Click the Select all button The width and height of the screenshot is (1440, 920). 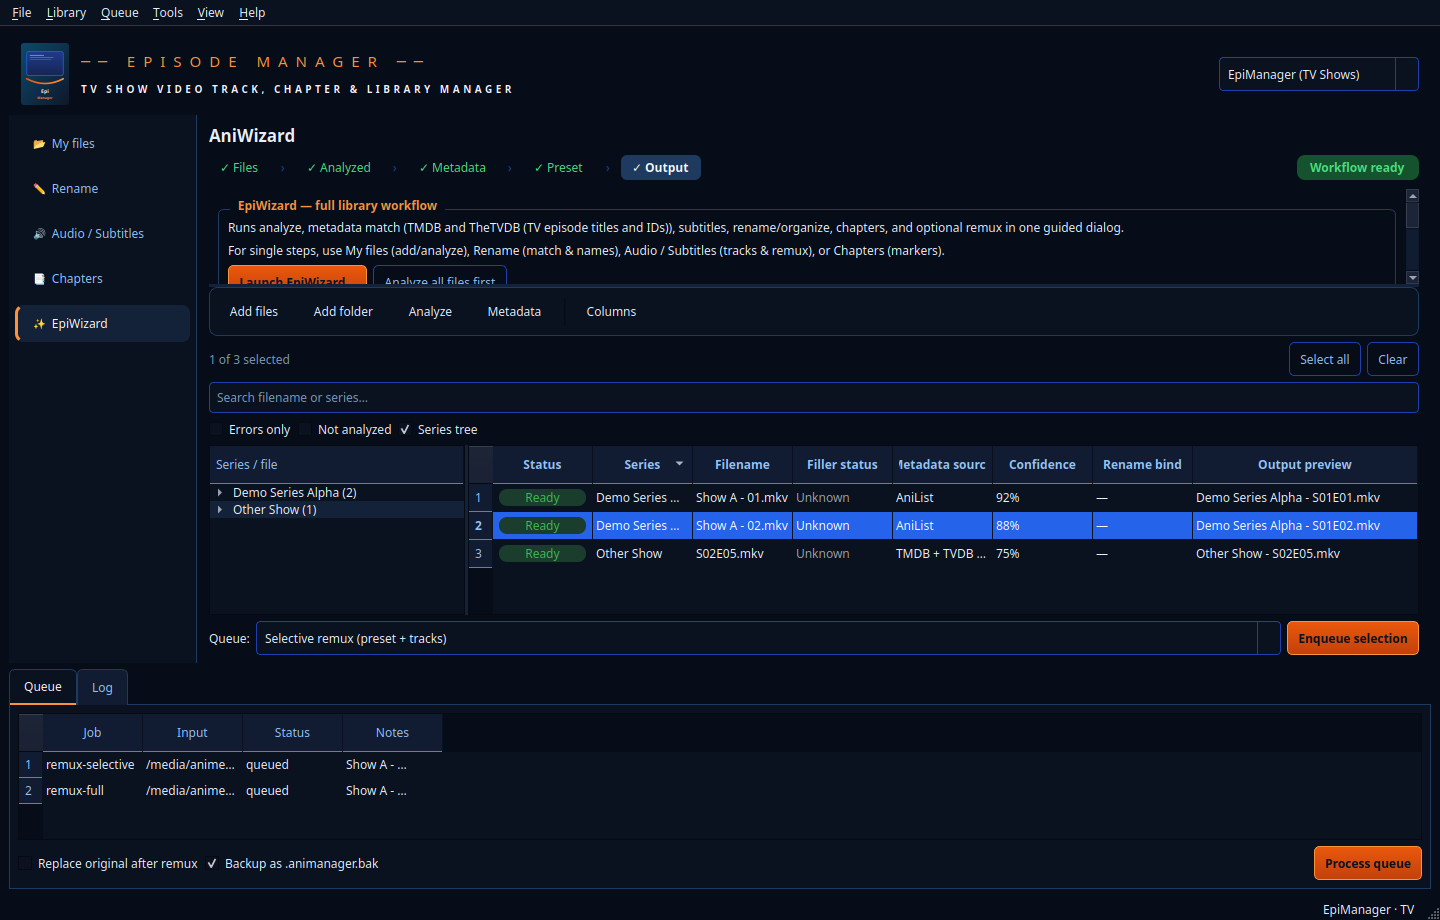click(1325, 360)
